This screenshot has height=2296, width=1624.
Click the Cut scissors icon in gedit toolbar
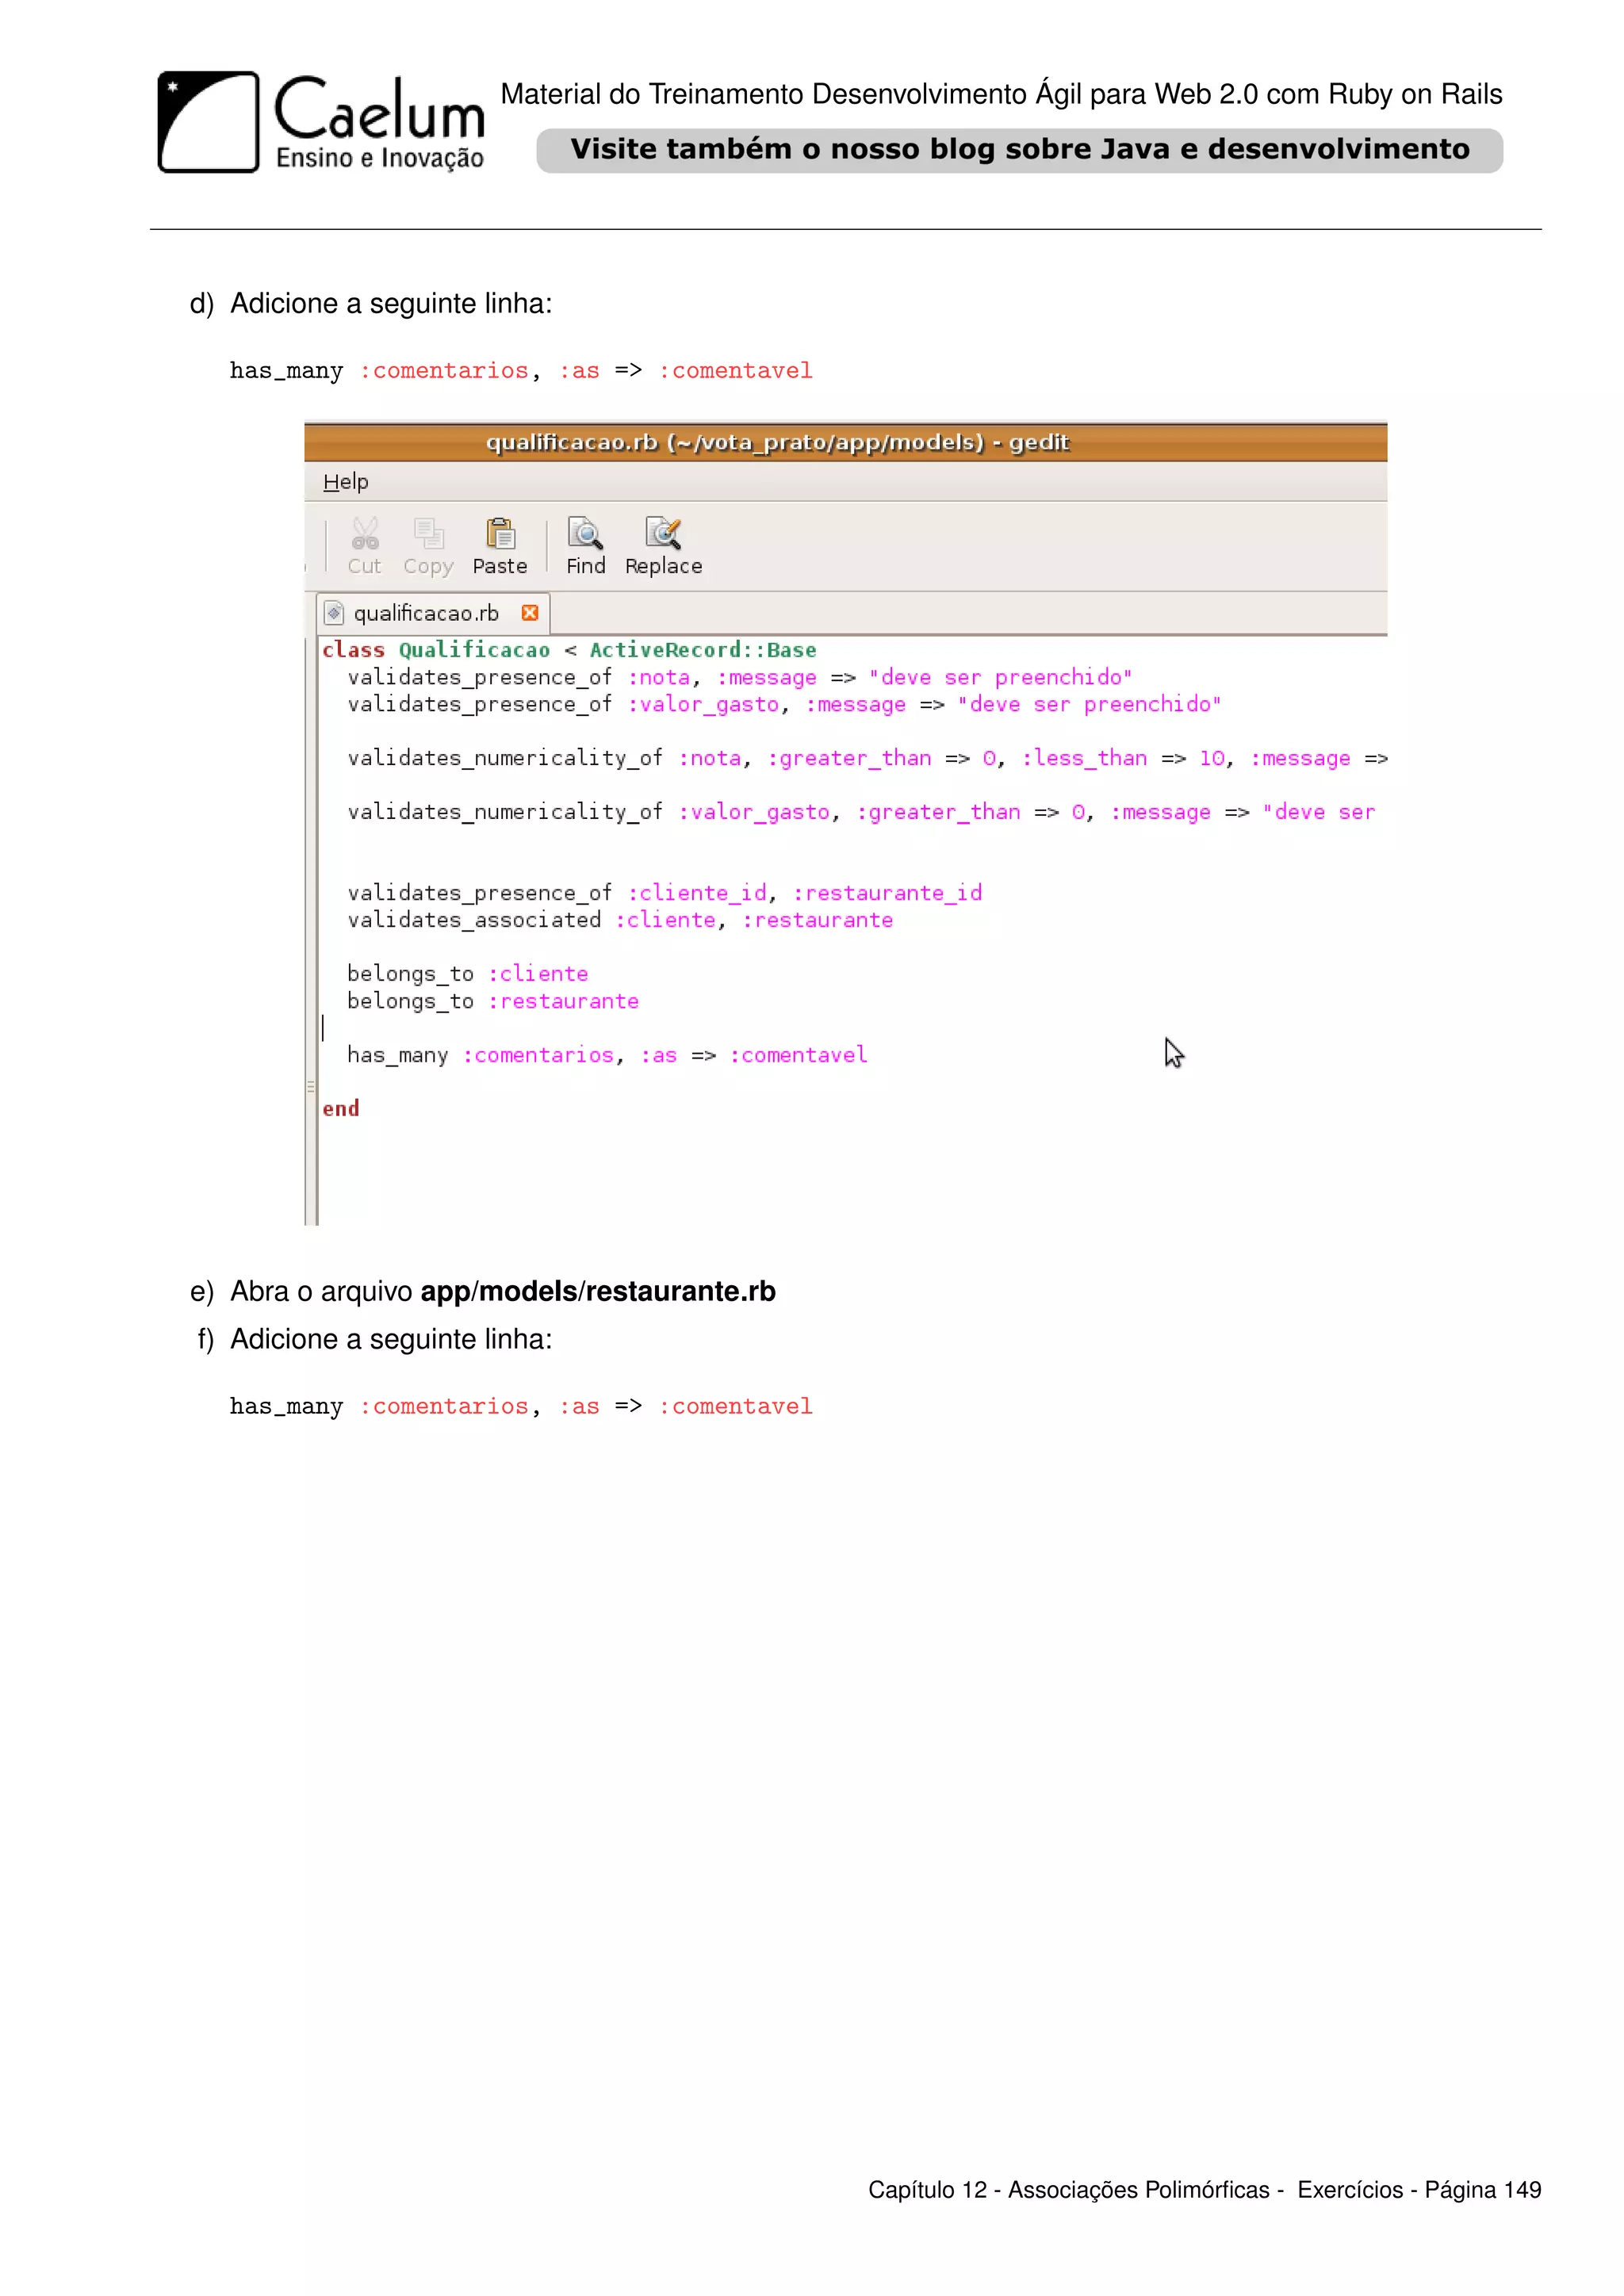(x=365, y=534)
